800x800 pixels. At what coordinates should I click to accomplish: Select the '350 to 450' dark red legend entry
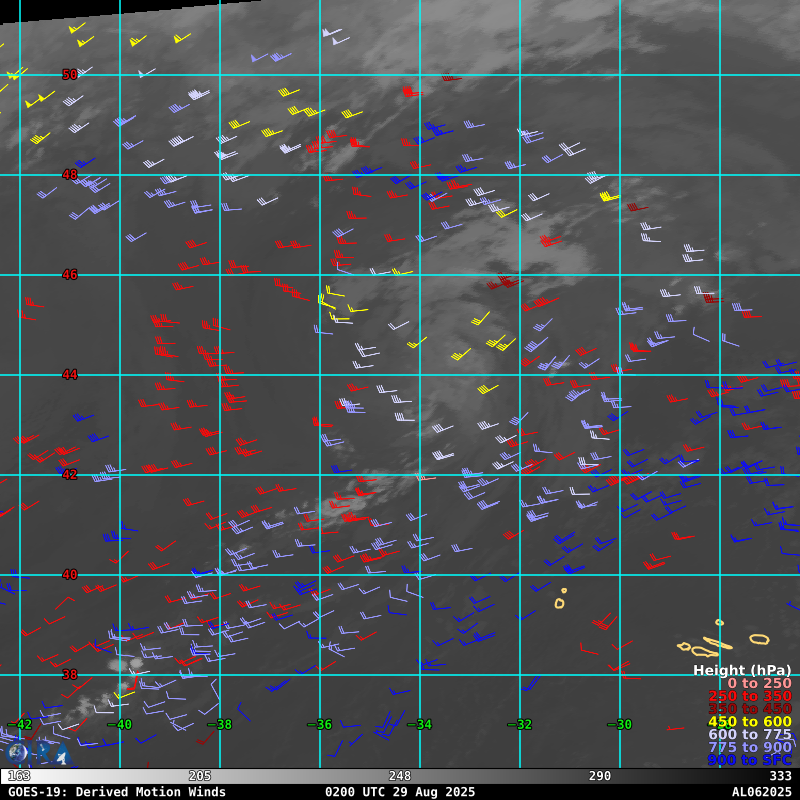[x=749, y=709]
